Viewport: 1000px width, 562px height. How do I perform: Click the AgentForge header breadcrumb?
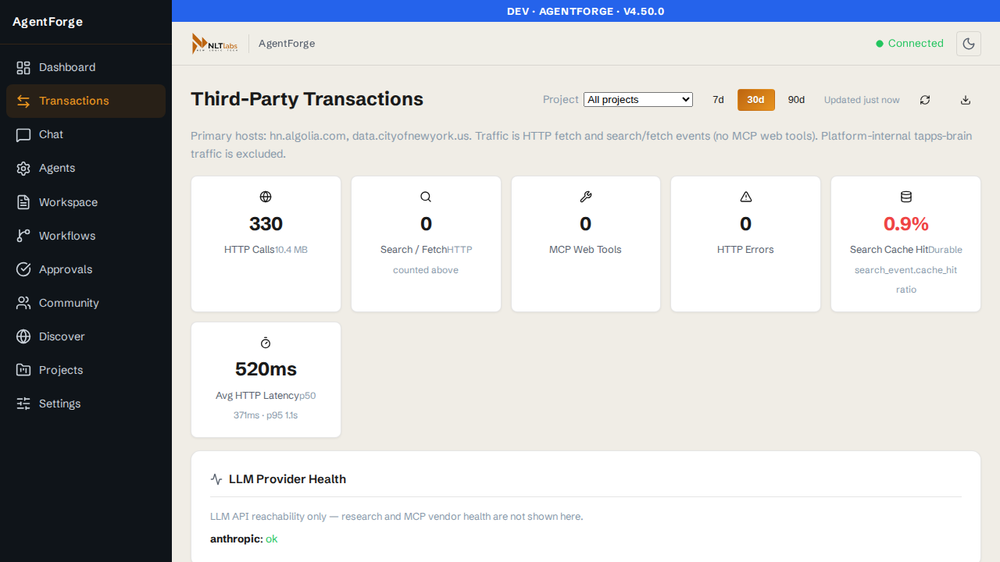286,43
